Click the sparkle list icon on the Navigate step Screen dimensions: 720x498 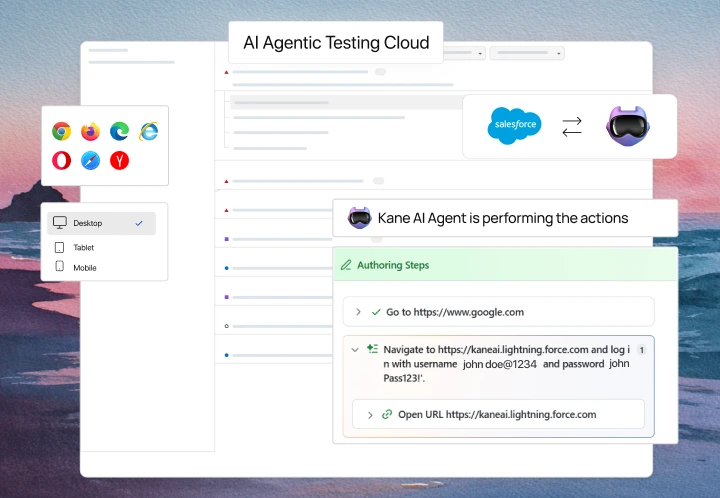tap(372, 349)
